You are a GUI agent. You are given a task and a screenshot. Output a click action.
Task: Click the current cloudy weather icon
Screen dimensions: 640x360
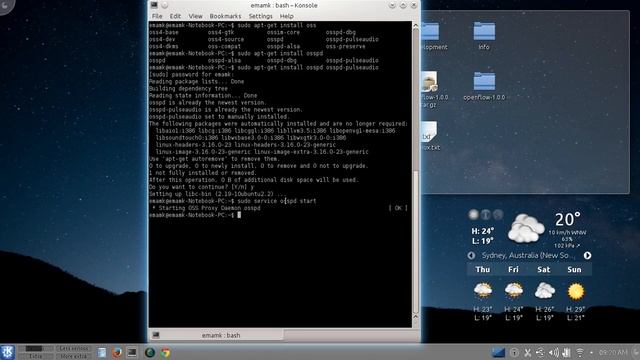(526, 229)
